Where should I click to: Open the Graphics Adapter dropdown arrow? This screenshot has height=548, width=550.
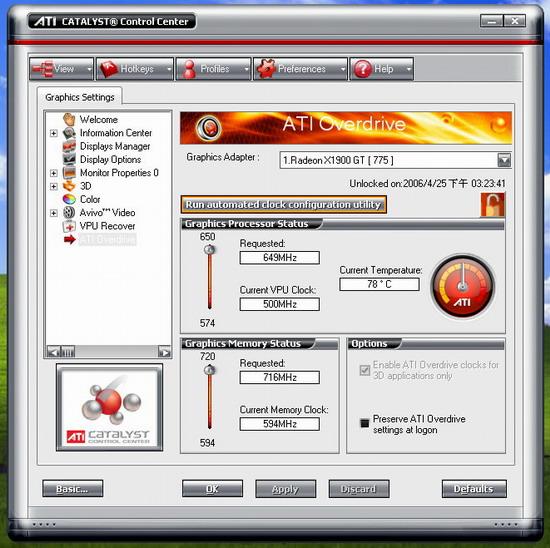click(504, 160)
